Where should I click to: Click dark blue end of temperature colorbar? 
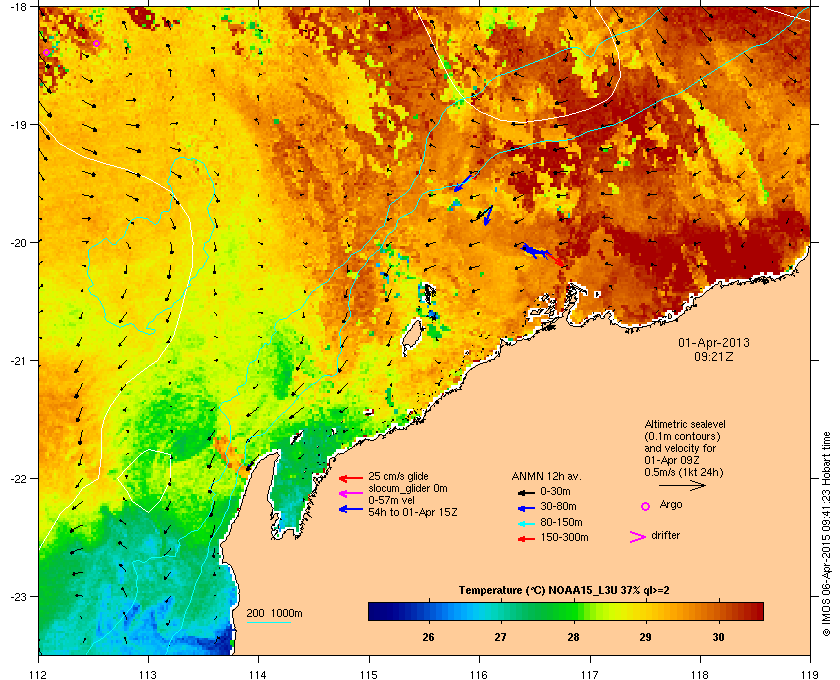(376, 611)
